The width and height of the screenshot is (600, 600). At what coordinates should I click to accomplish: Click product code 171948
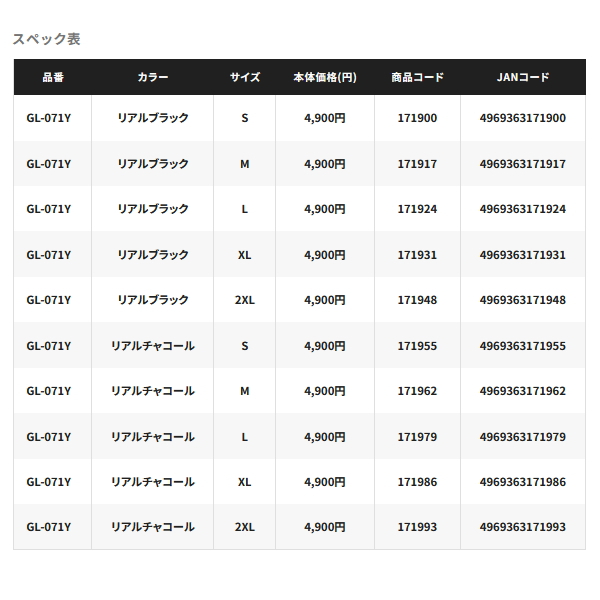pyautogui.click(x=417, y=300)
